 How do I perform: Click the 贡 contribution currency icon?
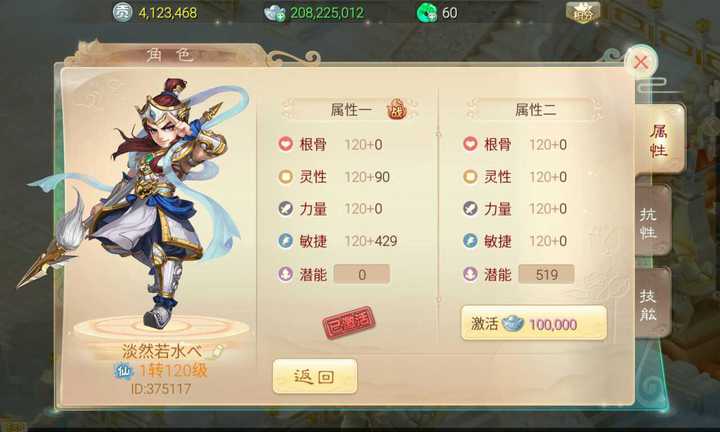click(x=123, y=12)
